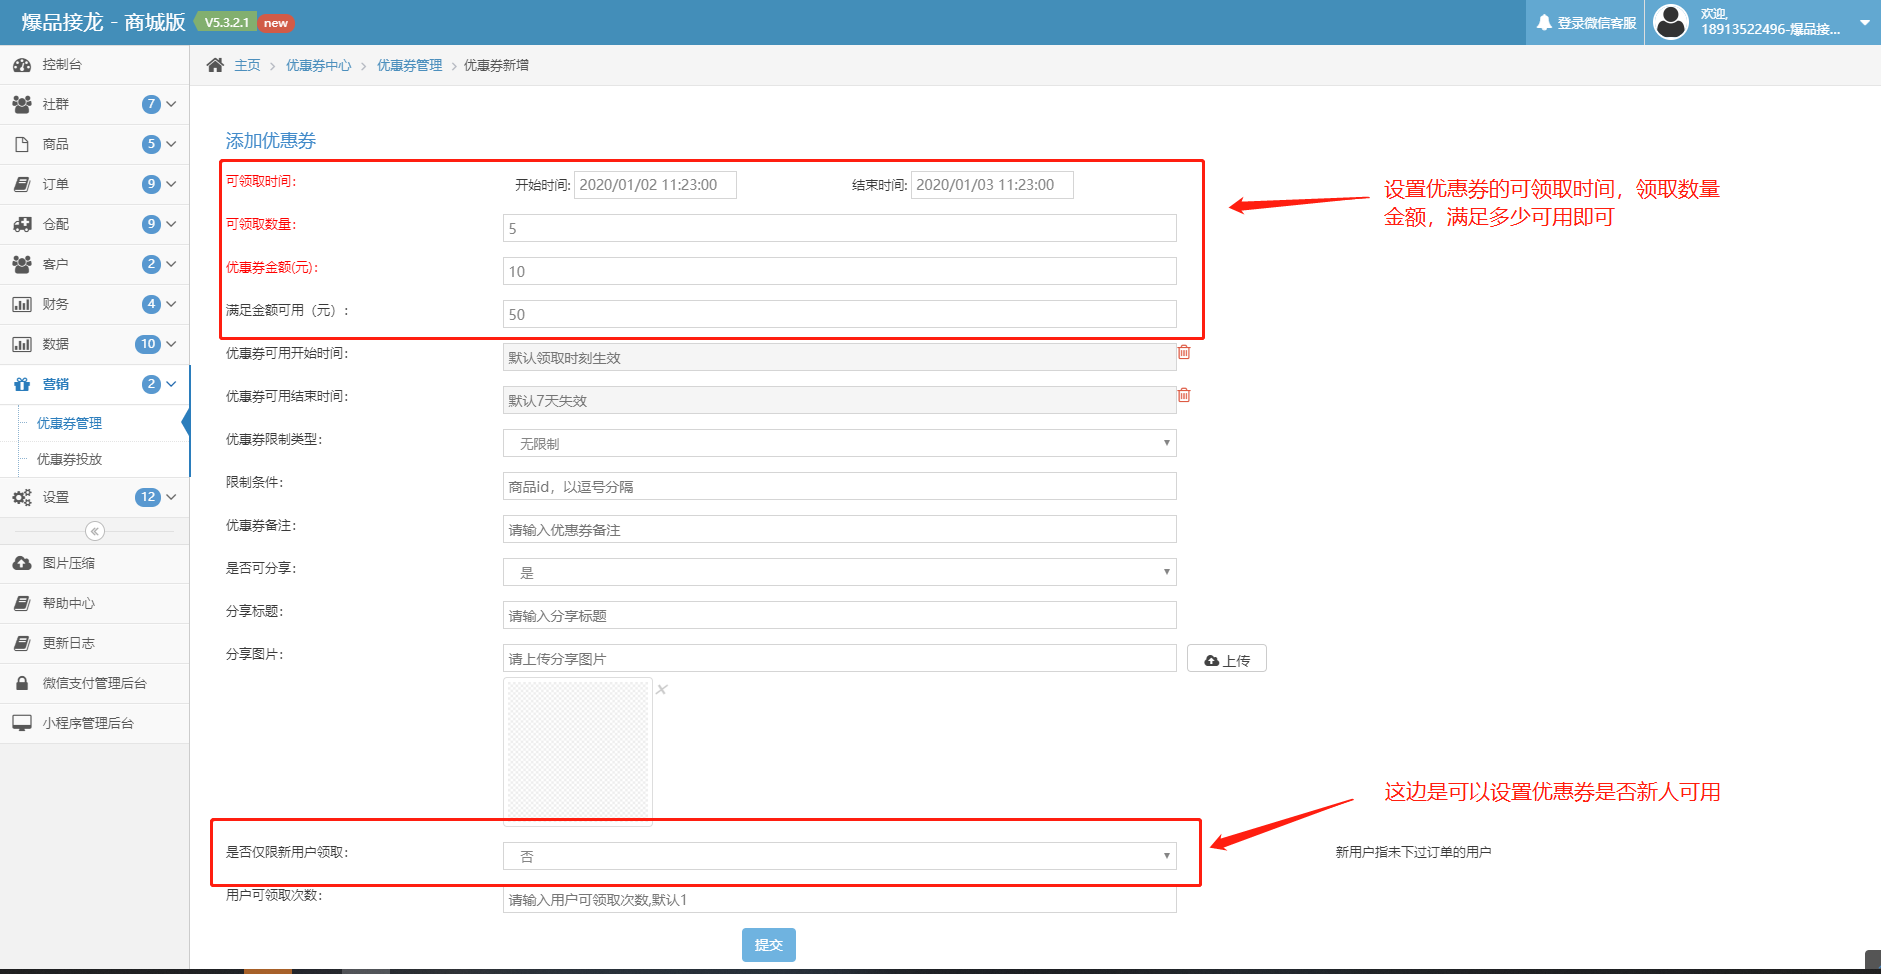Open the 优惠券限制类型 dropdown

pos(839,443)
